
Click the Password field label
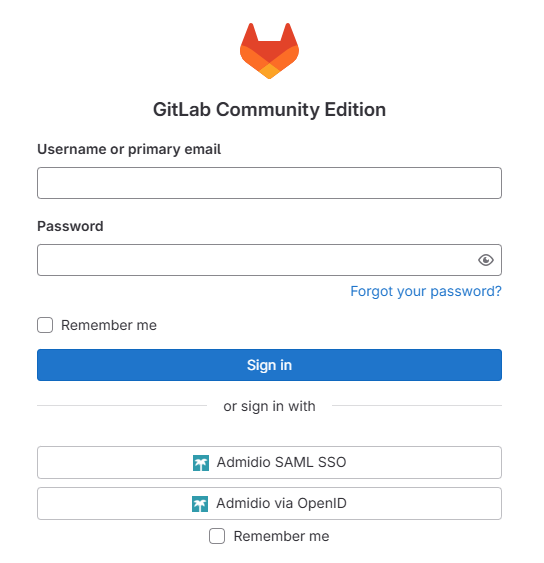[70, 226]
